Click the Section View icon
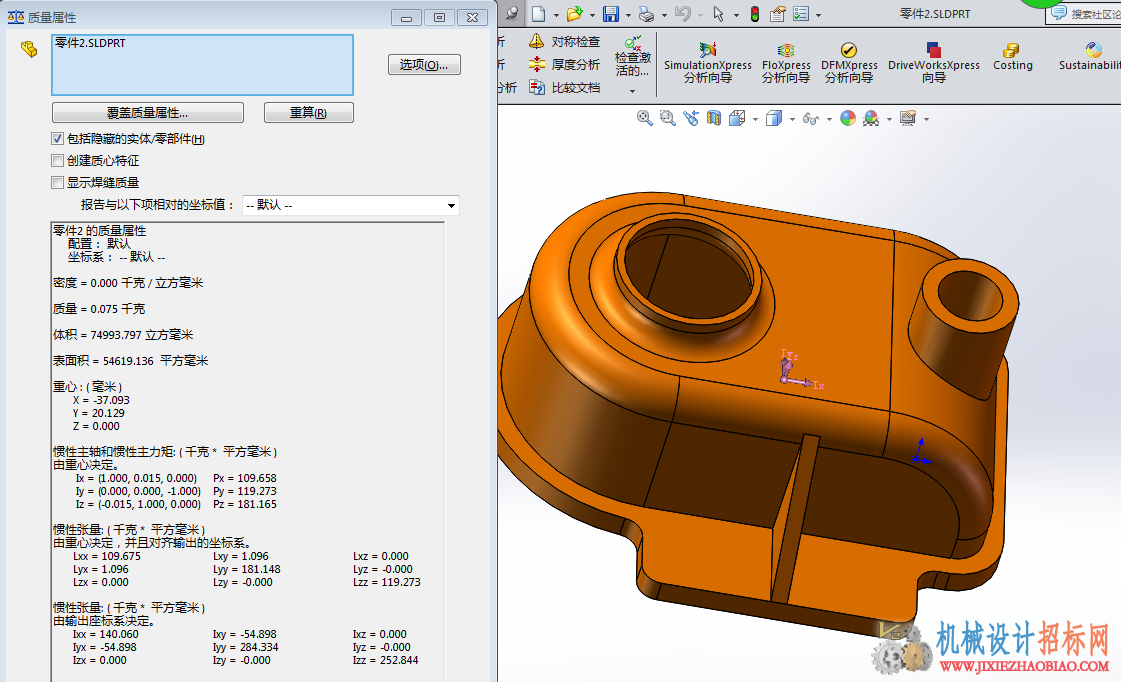 (x=713, y=118)
